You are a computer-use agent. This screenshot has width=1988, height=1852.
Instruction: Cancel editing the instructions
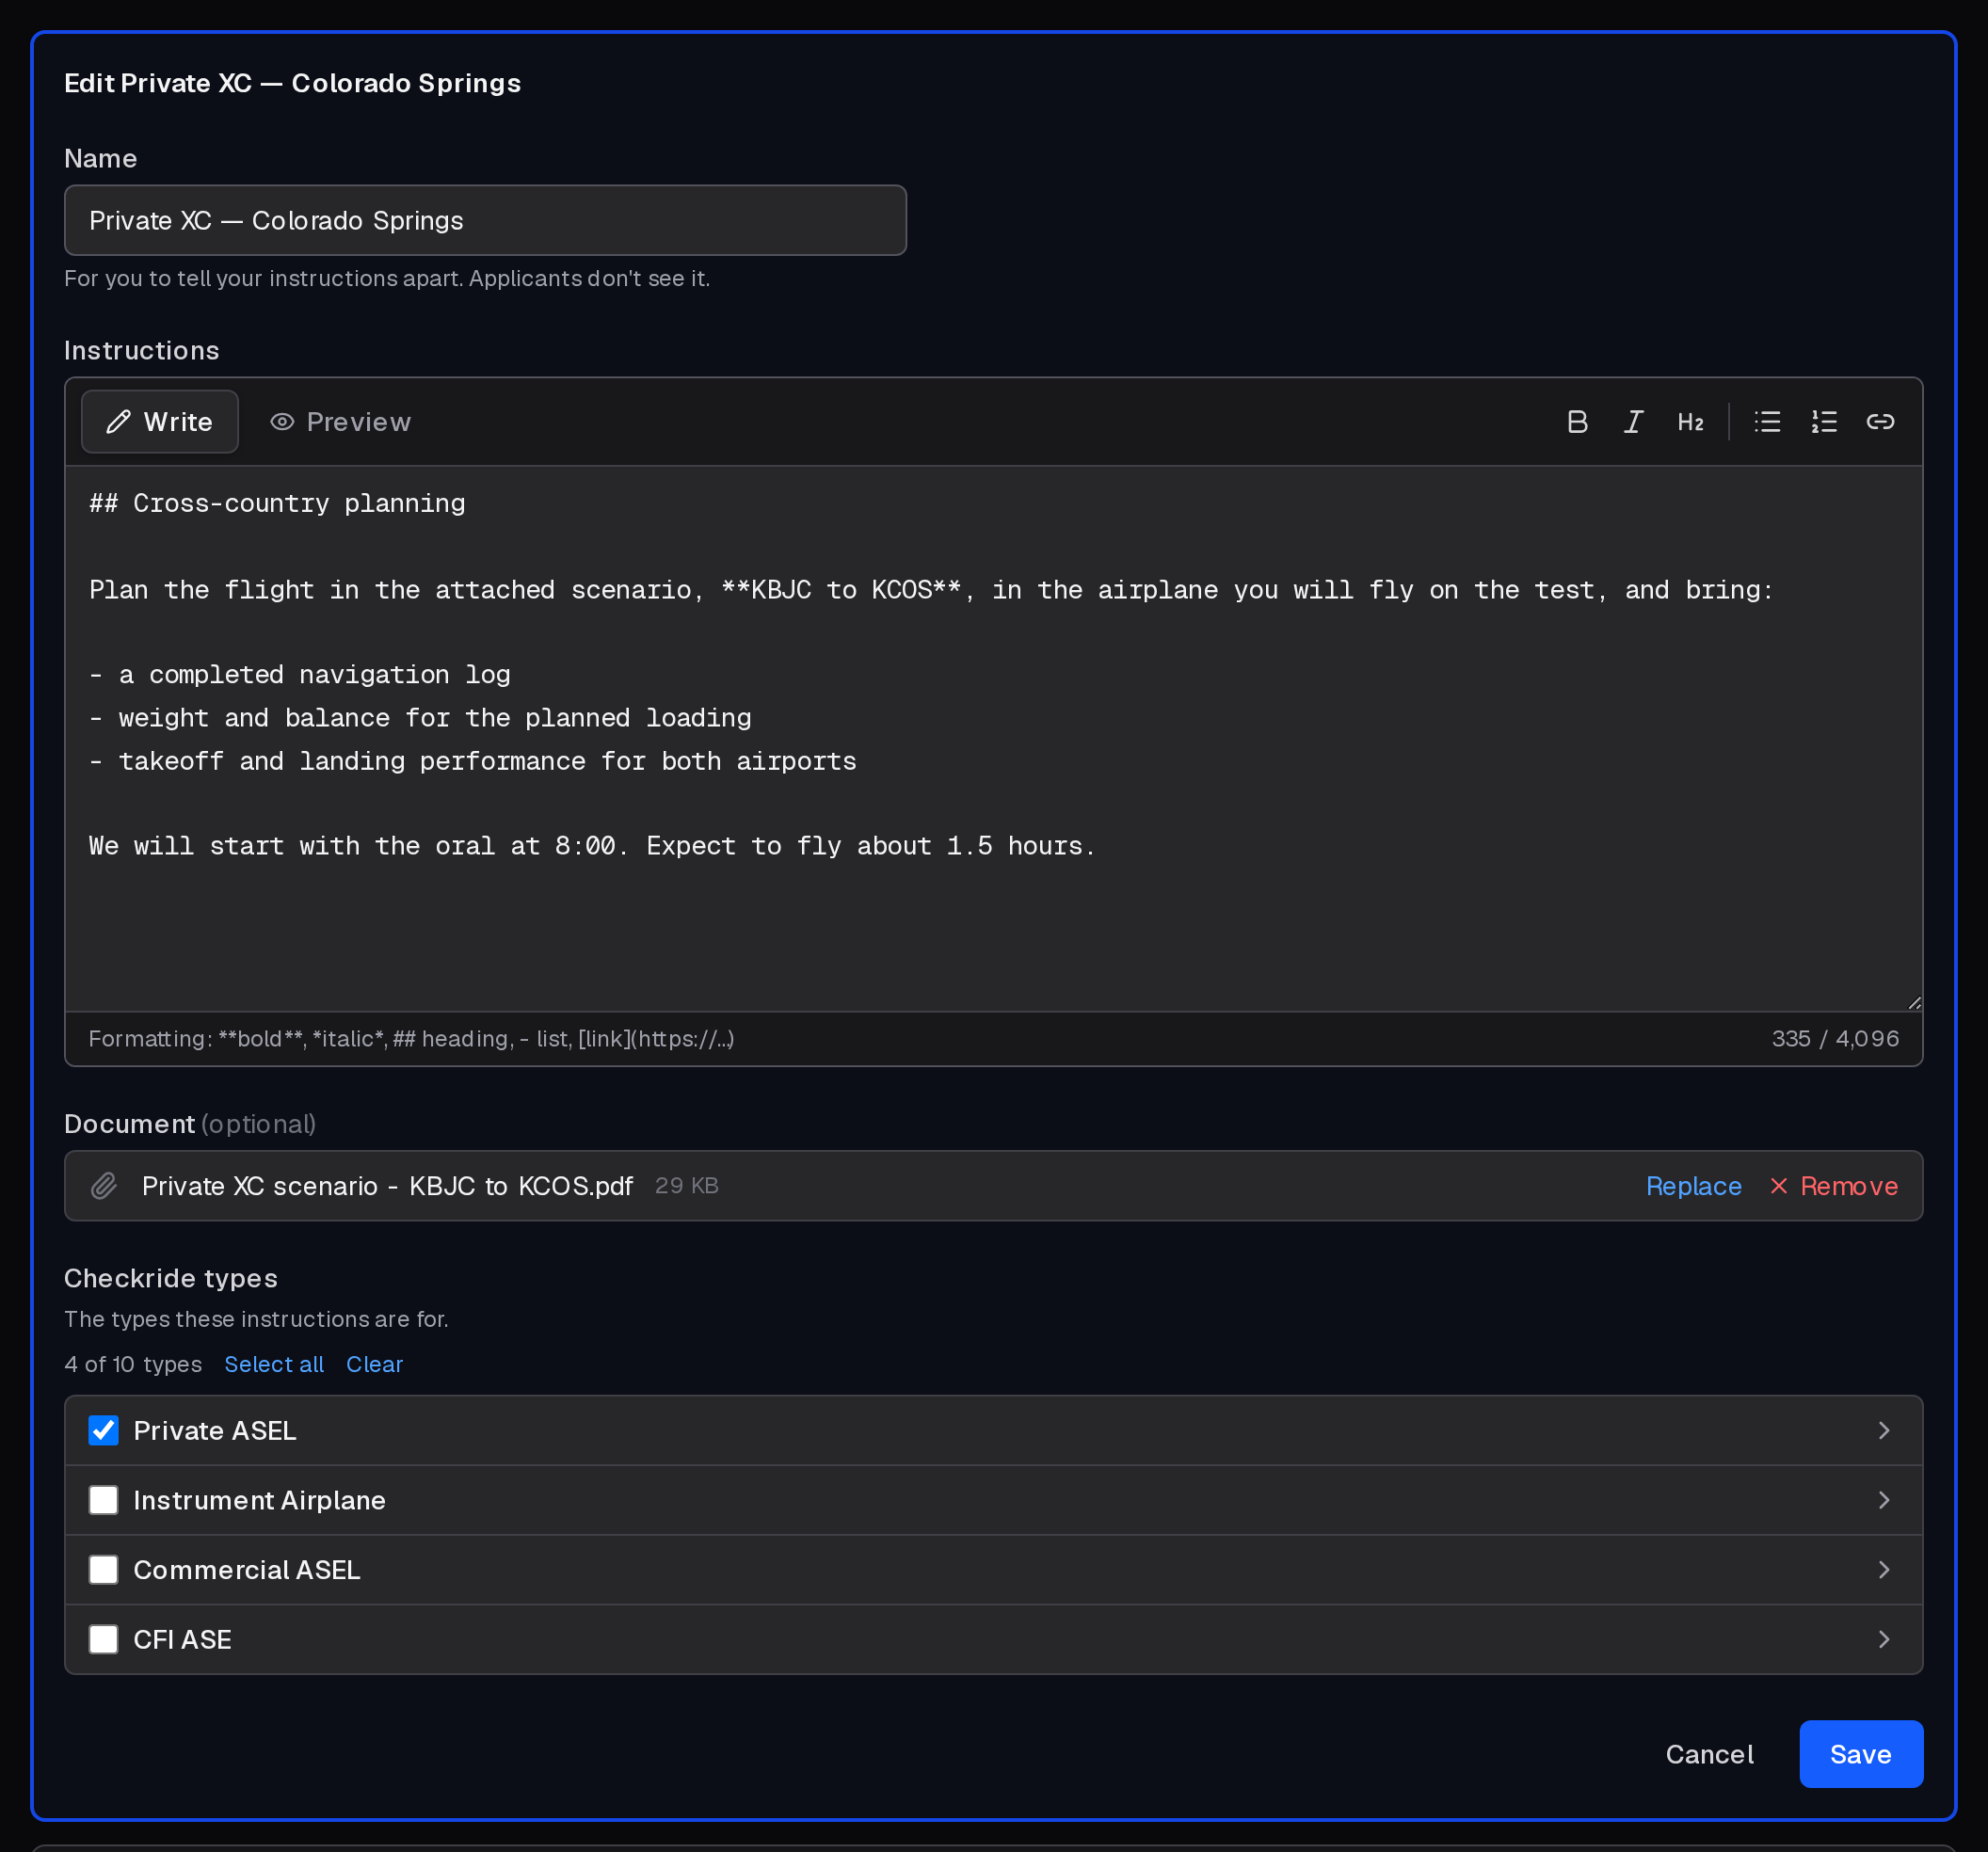[x=1709, y=1754]
